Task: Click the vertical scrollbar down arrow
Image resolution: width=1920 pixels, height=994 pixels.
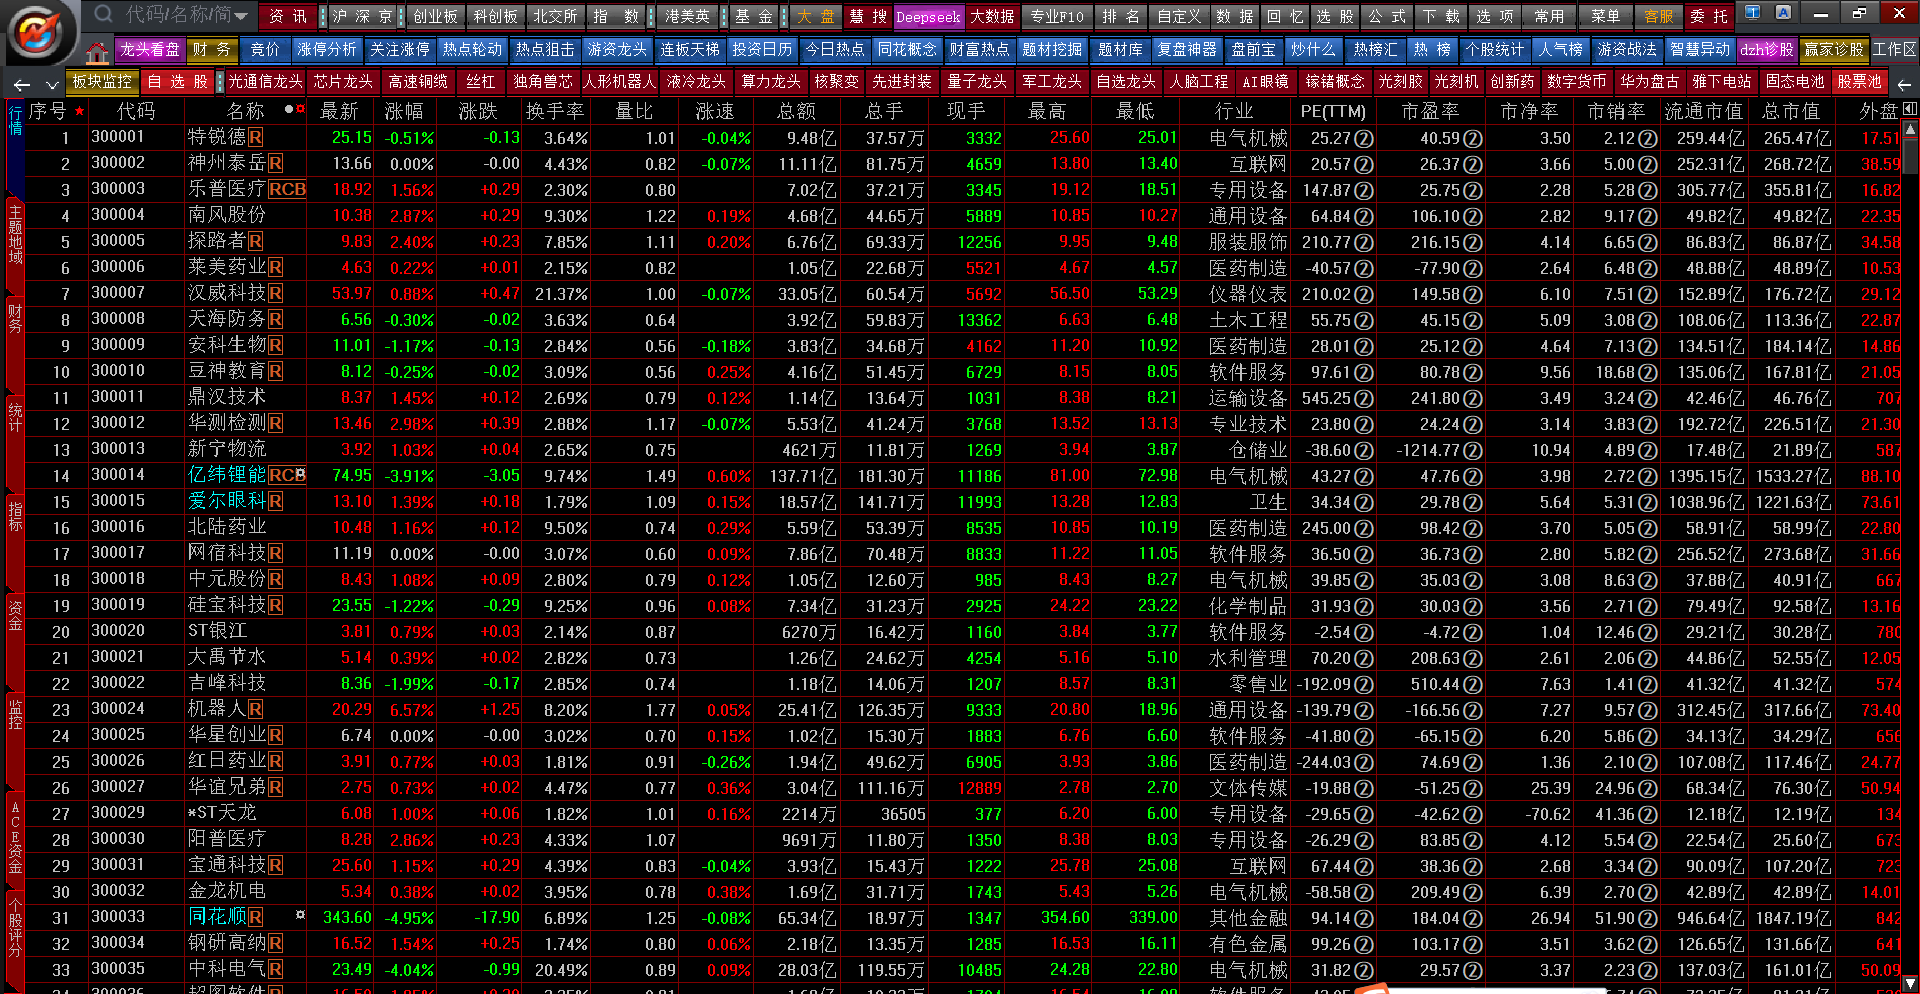Action: (x=1910, y=983)
